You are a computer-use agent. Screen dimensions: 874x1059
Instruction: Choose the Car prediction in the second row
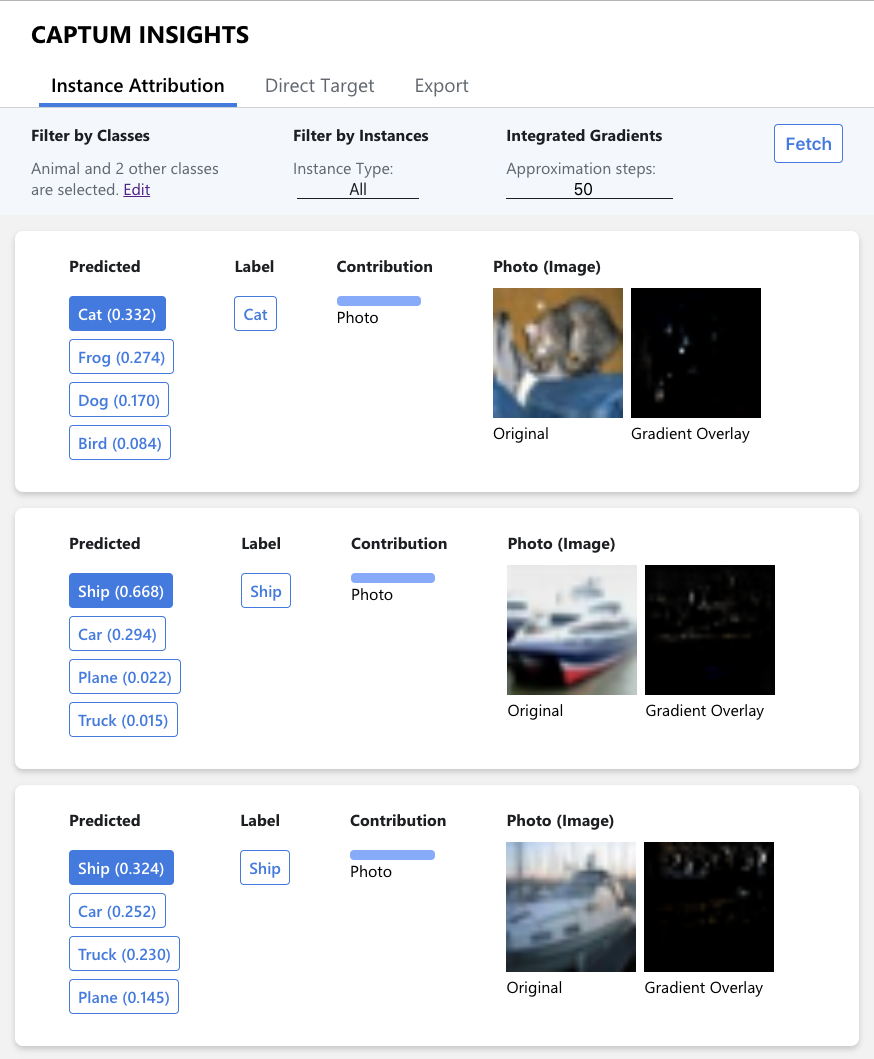tap(117, 633)
